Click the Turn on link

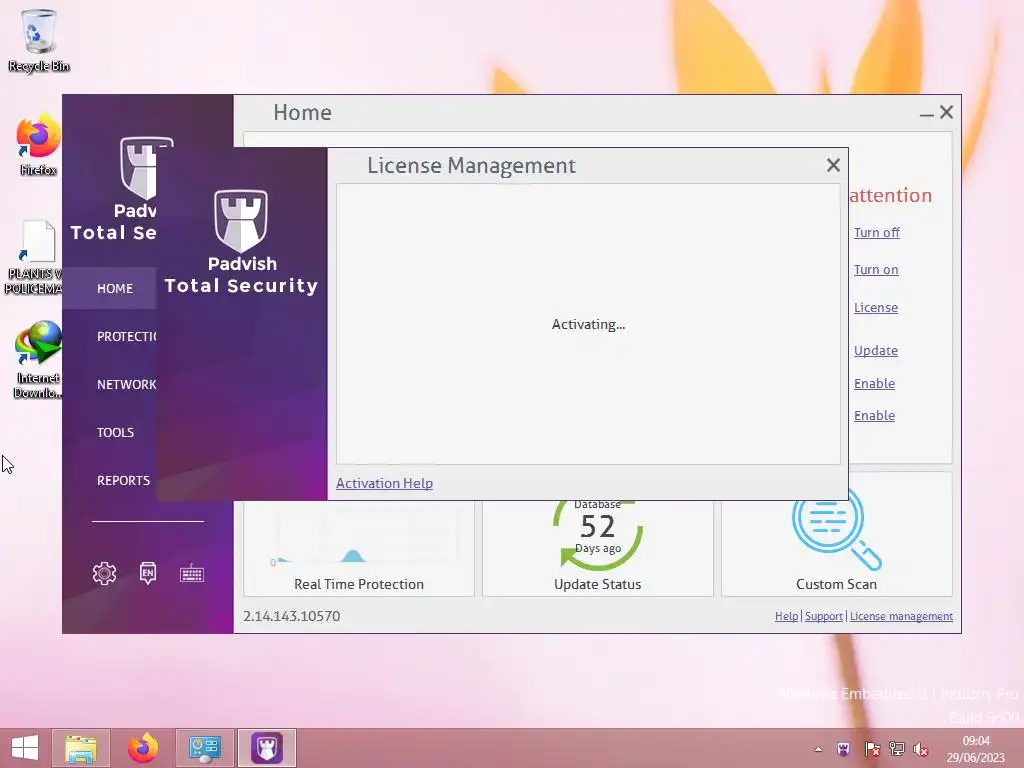click(x=876, y=270)
